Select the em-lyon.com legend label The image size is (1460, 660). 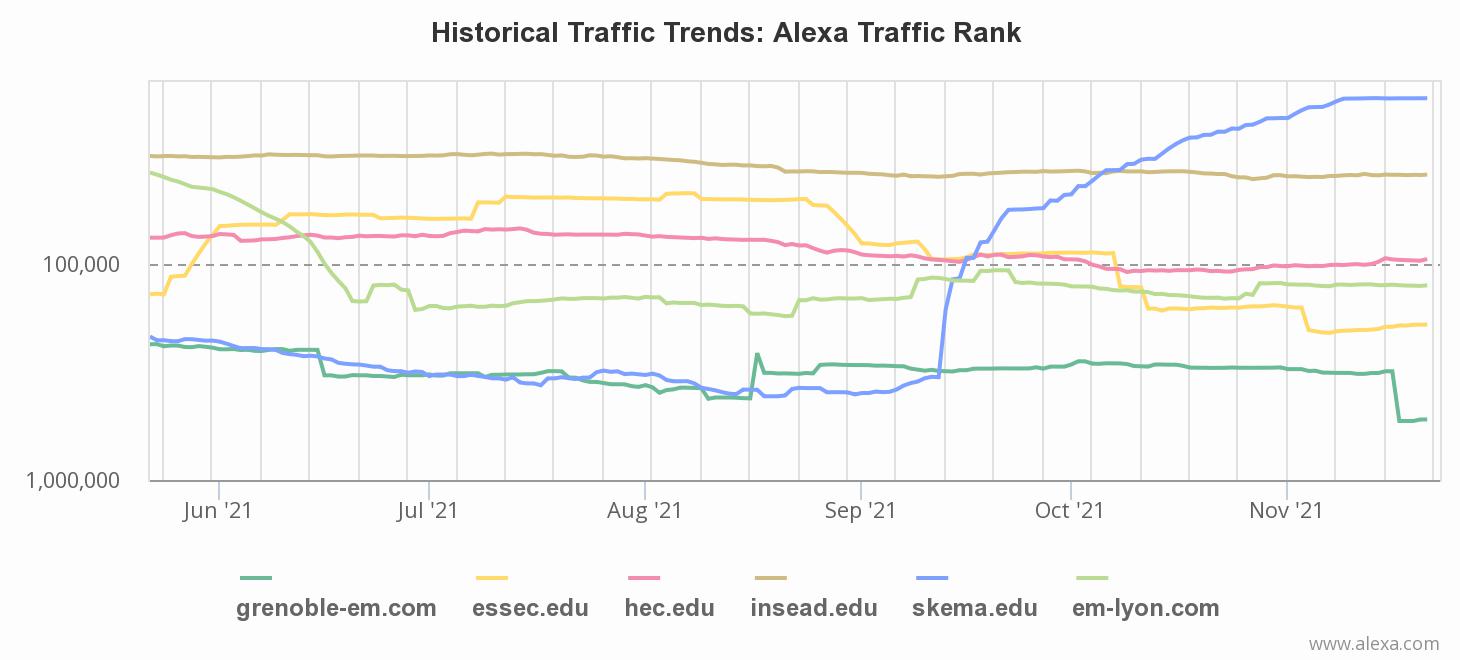tap(1145, 608)
